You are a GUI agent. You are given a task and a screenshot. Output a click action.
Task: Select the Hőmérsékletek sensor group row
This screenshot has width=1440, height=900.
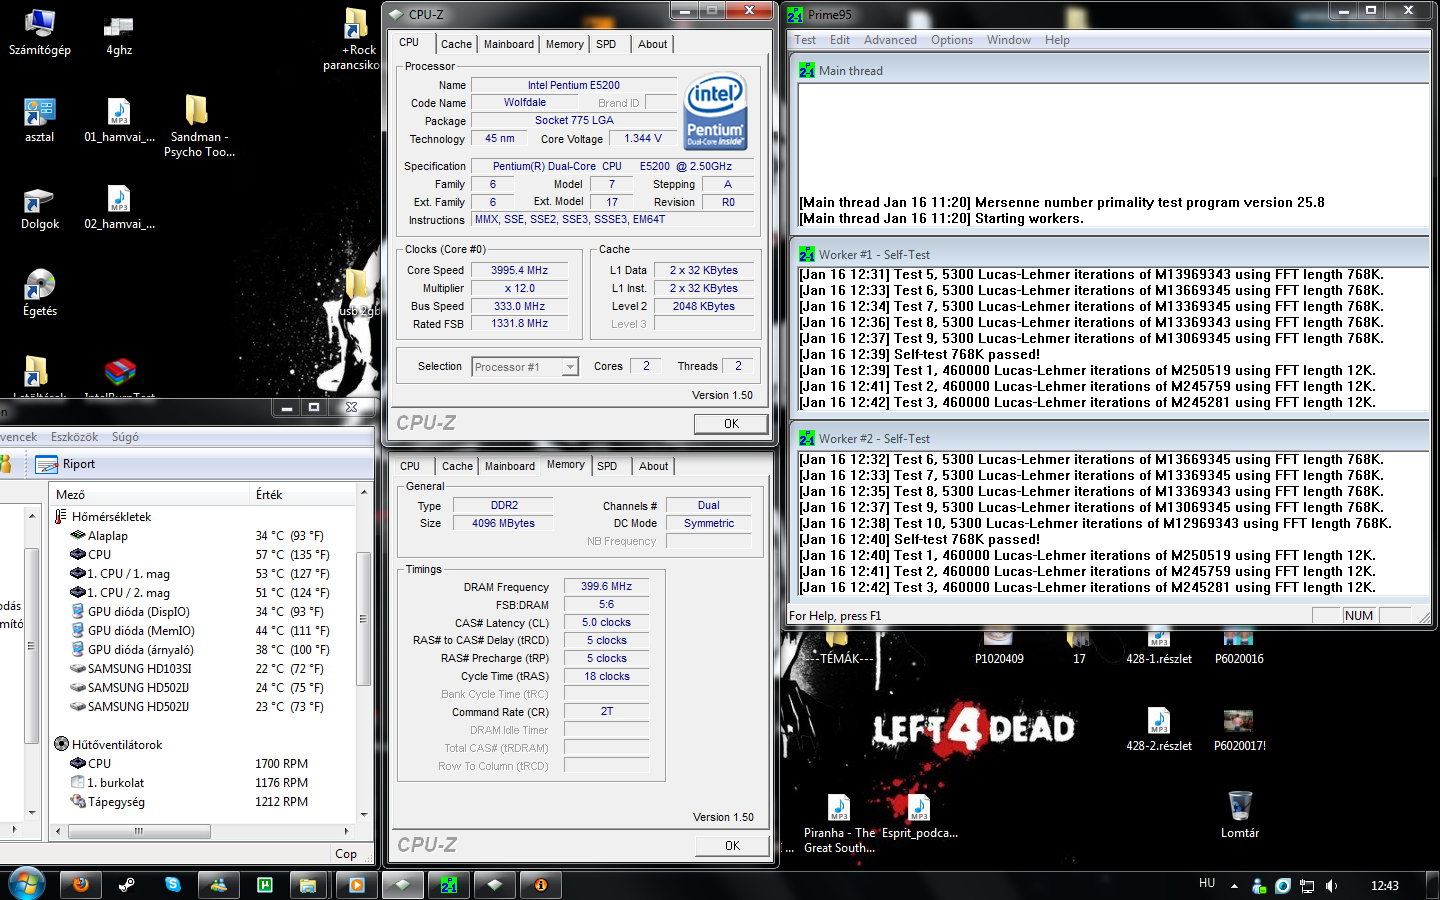click(111, 517)
